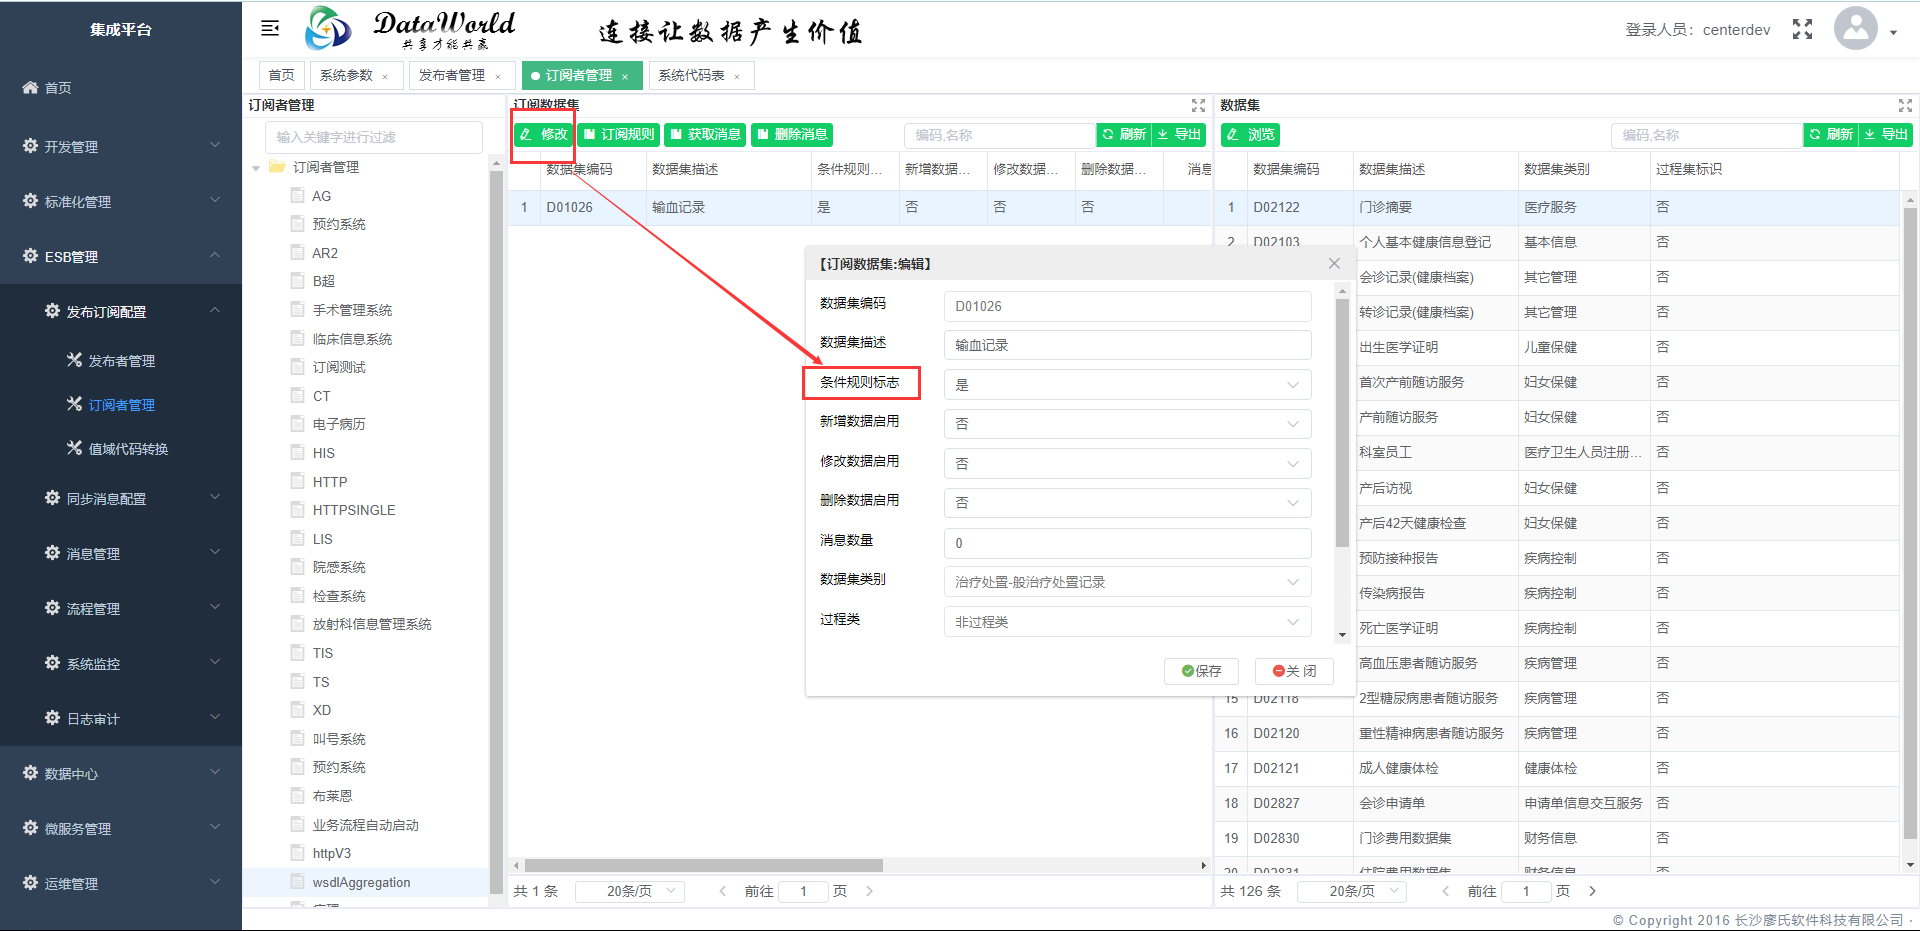Go to previous page in 订阅数据集 pager
The height and width of the screenshot is (931, 1920).
click(x=723, y=891)
